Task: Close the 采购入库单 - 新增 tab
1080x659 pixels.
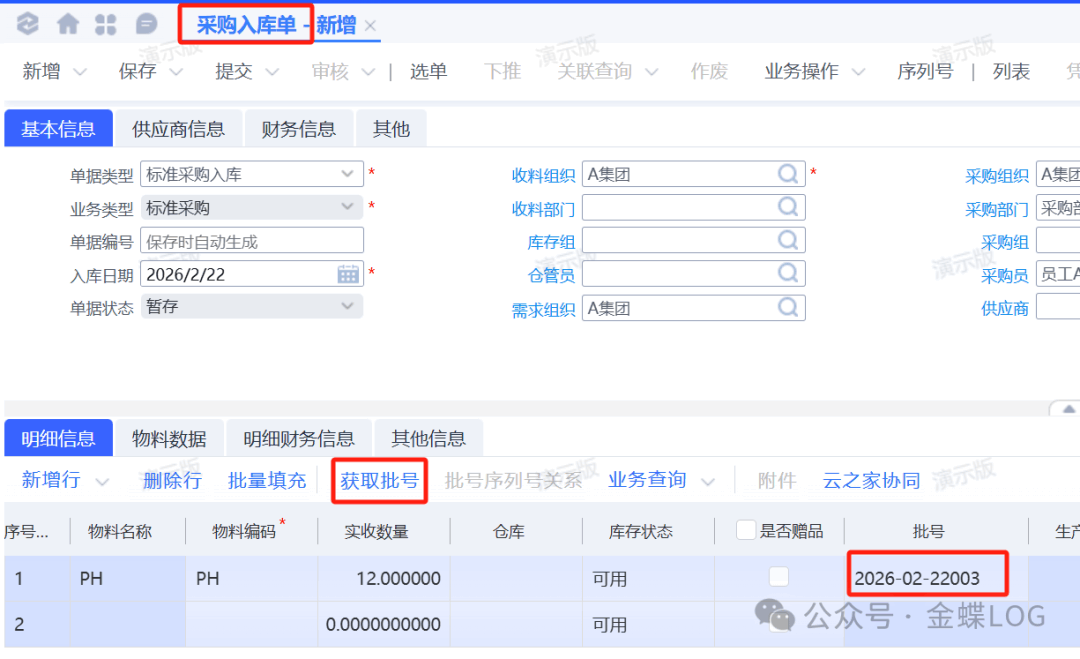Action: [x=370, y=26]
